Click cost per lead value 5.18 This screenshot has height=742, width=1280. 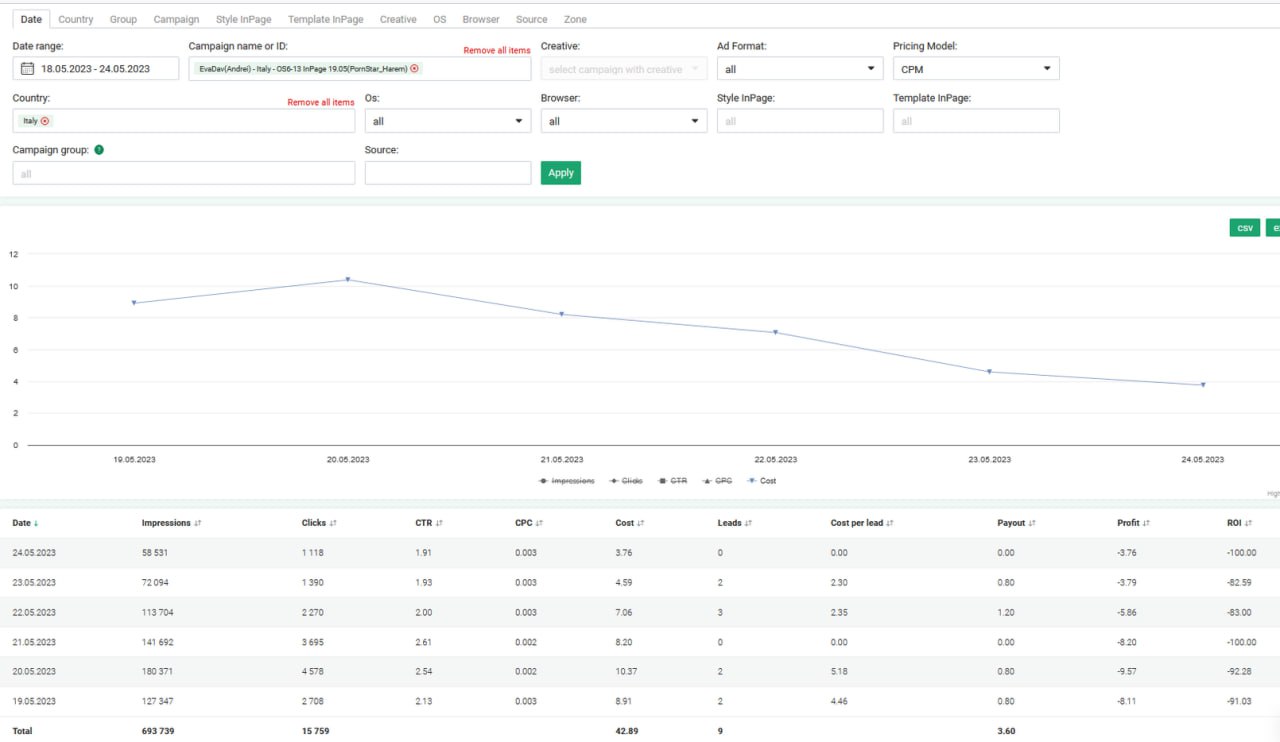839,671
